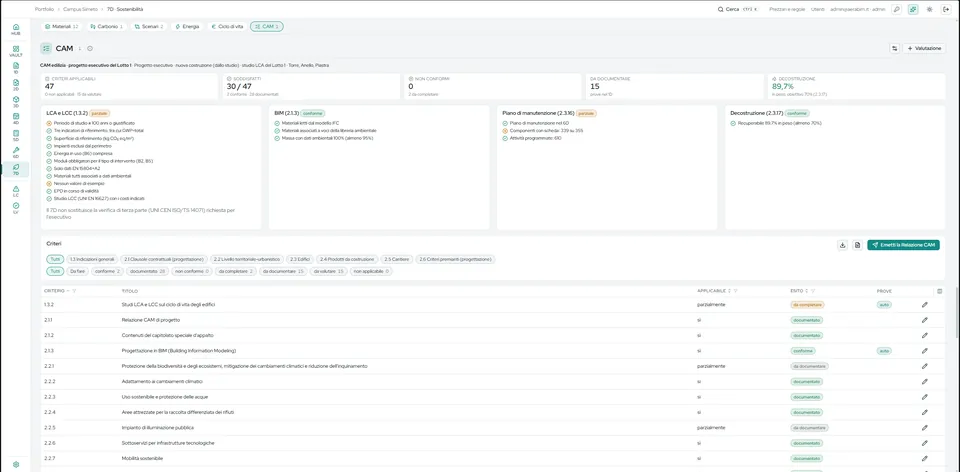Go to the 6D module in sidebar
Viewport: 960px width, 472px height.
point(16,152)
